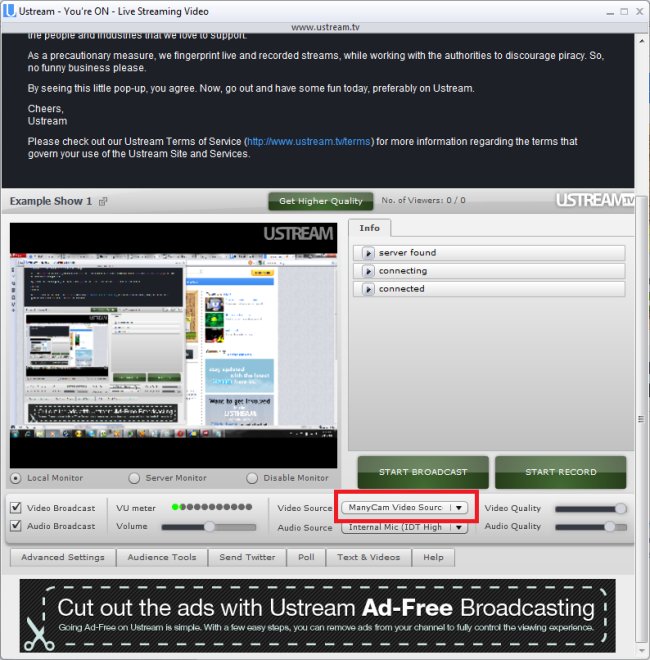
Task: Click the 'connected' status text
Action: click(x=401, y=289)
